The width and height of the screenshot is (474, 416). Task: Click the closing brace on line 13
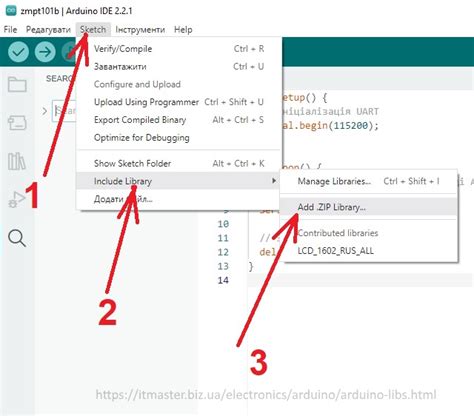click(251, 266)
